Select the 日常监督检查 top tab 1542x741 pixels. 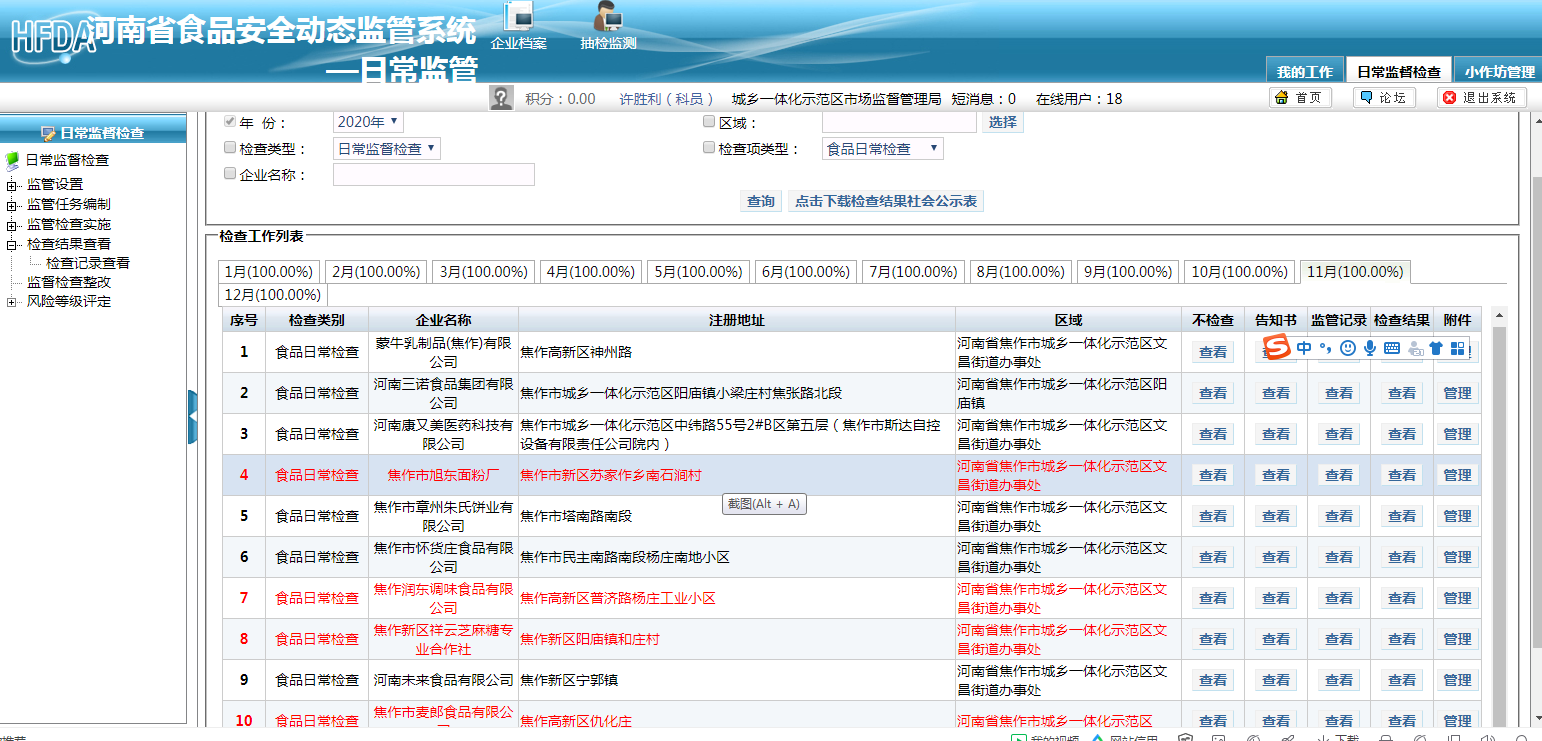(1398, 71)
